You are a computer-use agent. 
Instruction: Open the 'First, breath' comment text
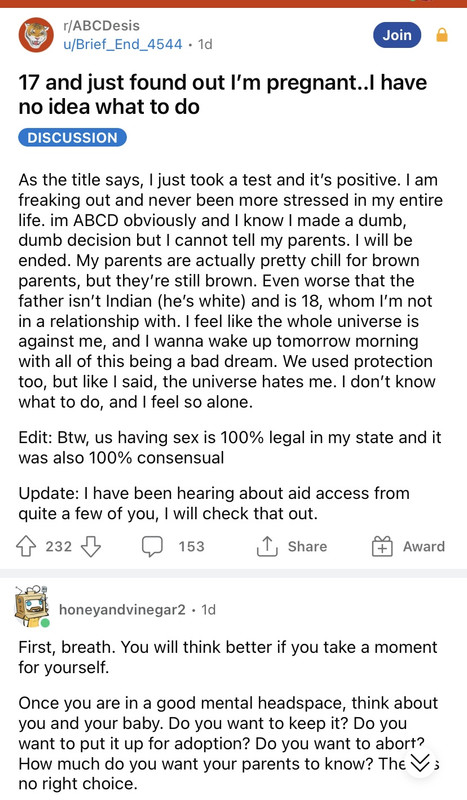(x=228, y=657)
